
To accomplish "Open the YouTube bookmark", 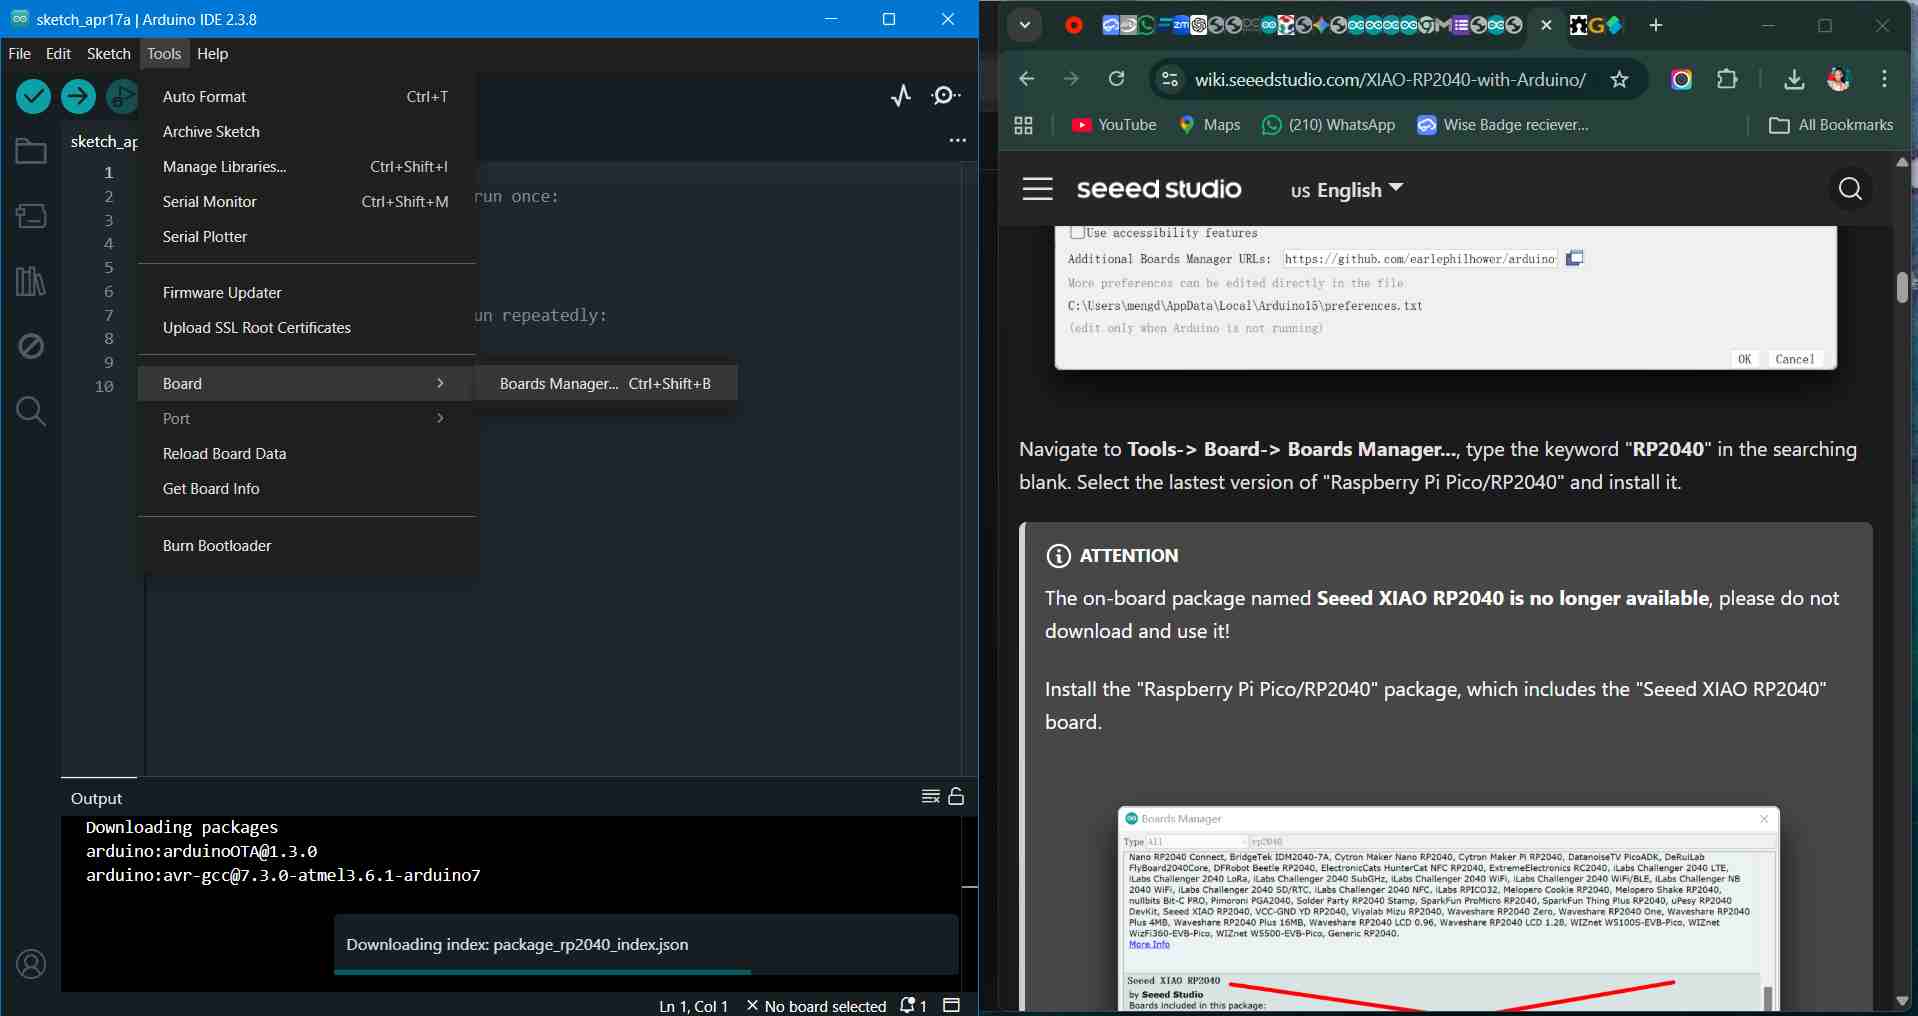I will click(x=1113, y=125).
